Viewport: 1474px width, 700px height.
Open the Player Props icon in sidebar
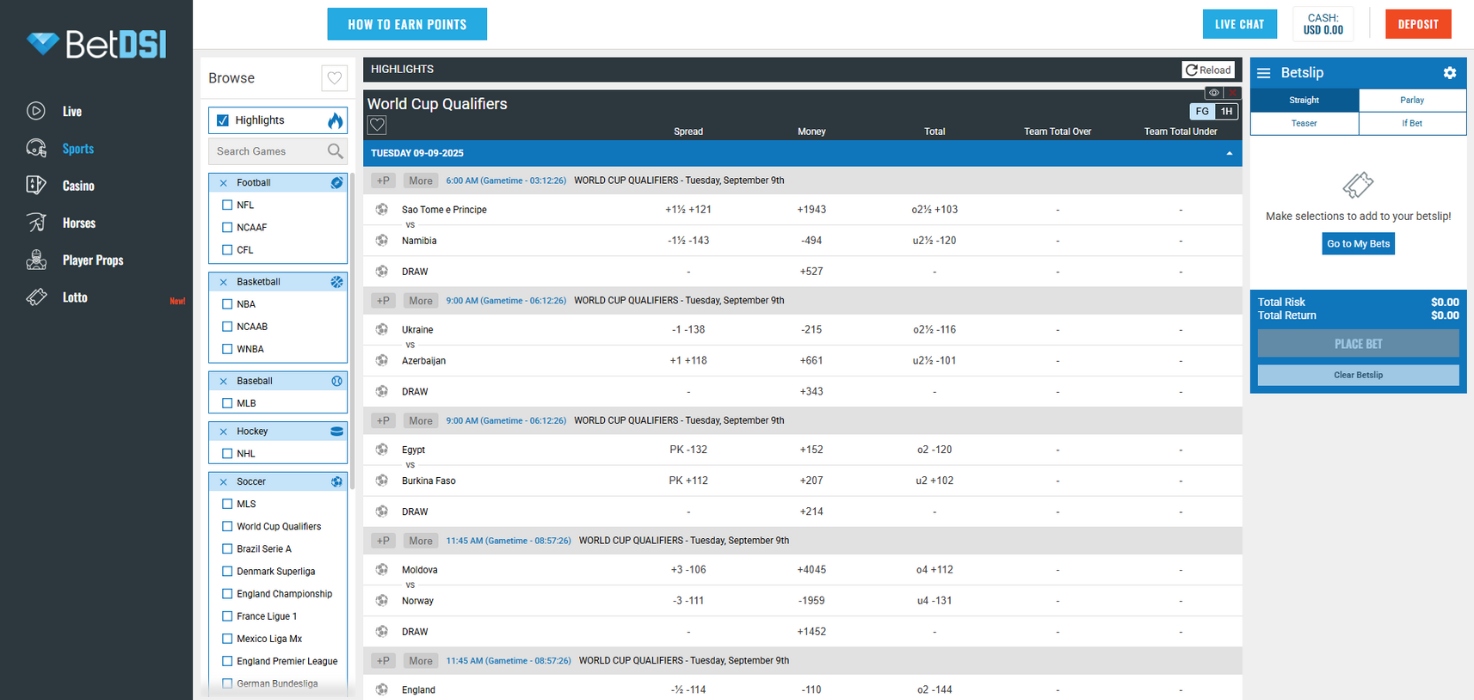click(36, 260)
